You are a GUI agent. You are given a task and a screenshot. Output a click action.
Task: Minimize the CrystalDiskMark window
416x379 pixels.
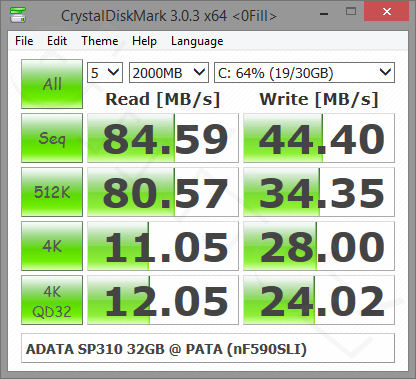click(324, 13)
